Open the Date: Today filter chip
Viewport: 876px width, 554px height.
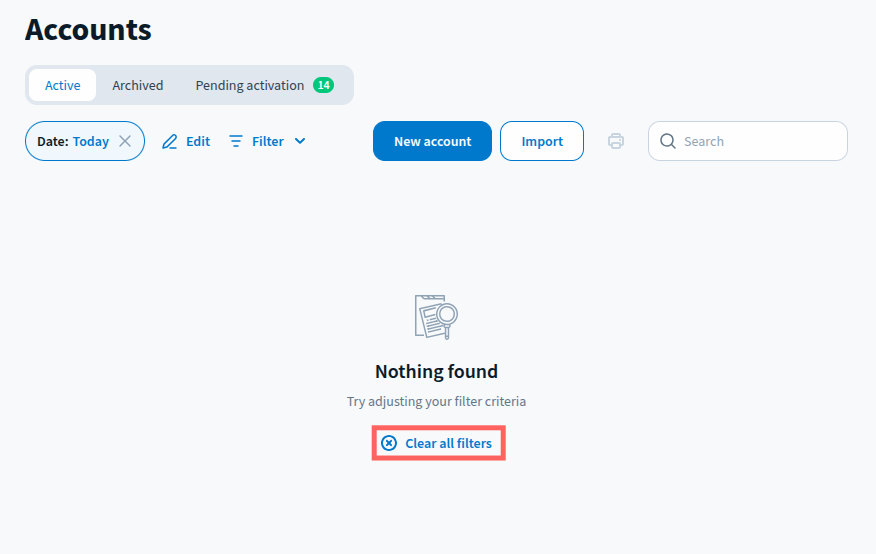click(x=73, y=141)
